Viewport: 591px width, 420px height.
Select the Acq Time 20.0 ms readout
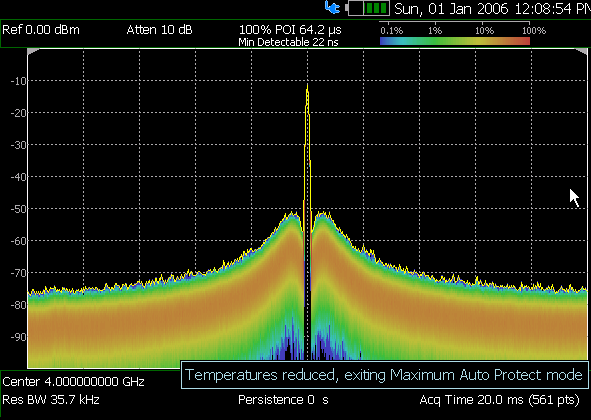coord(499,400)
